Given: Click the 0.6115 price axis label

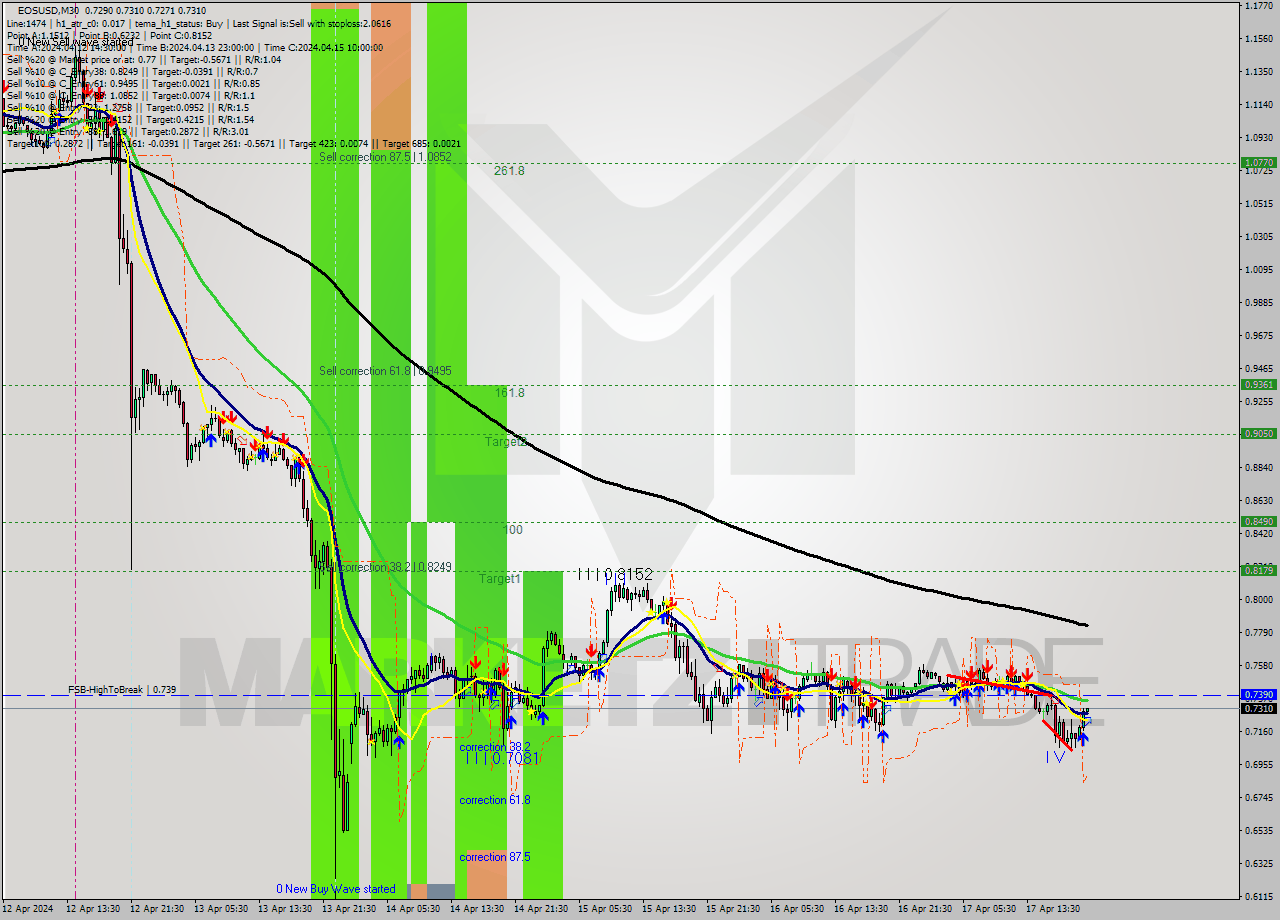Looking at the screenshot, I should (x=1258, y=896).
